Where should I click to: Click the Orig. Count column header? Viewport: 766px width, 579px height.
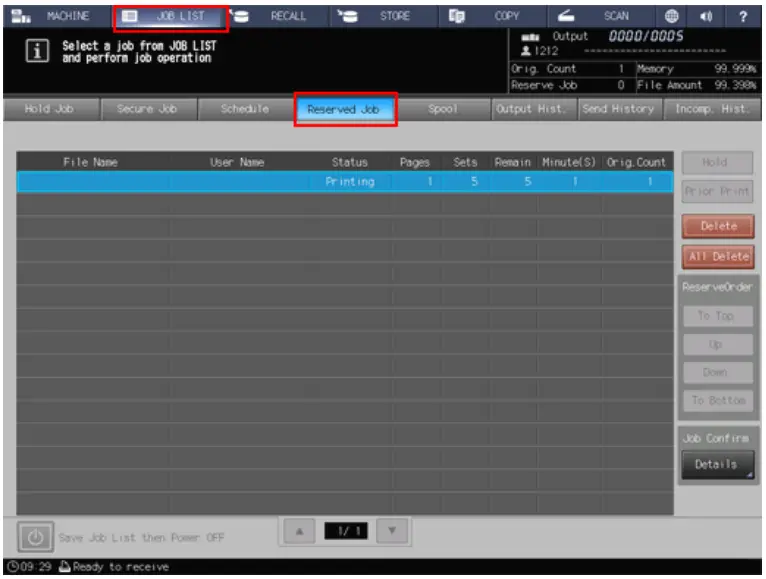pos(636,162)
